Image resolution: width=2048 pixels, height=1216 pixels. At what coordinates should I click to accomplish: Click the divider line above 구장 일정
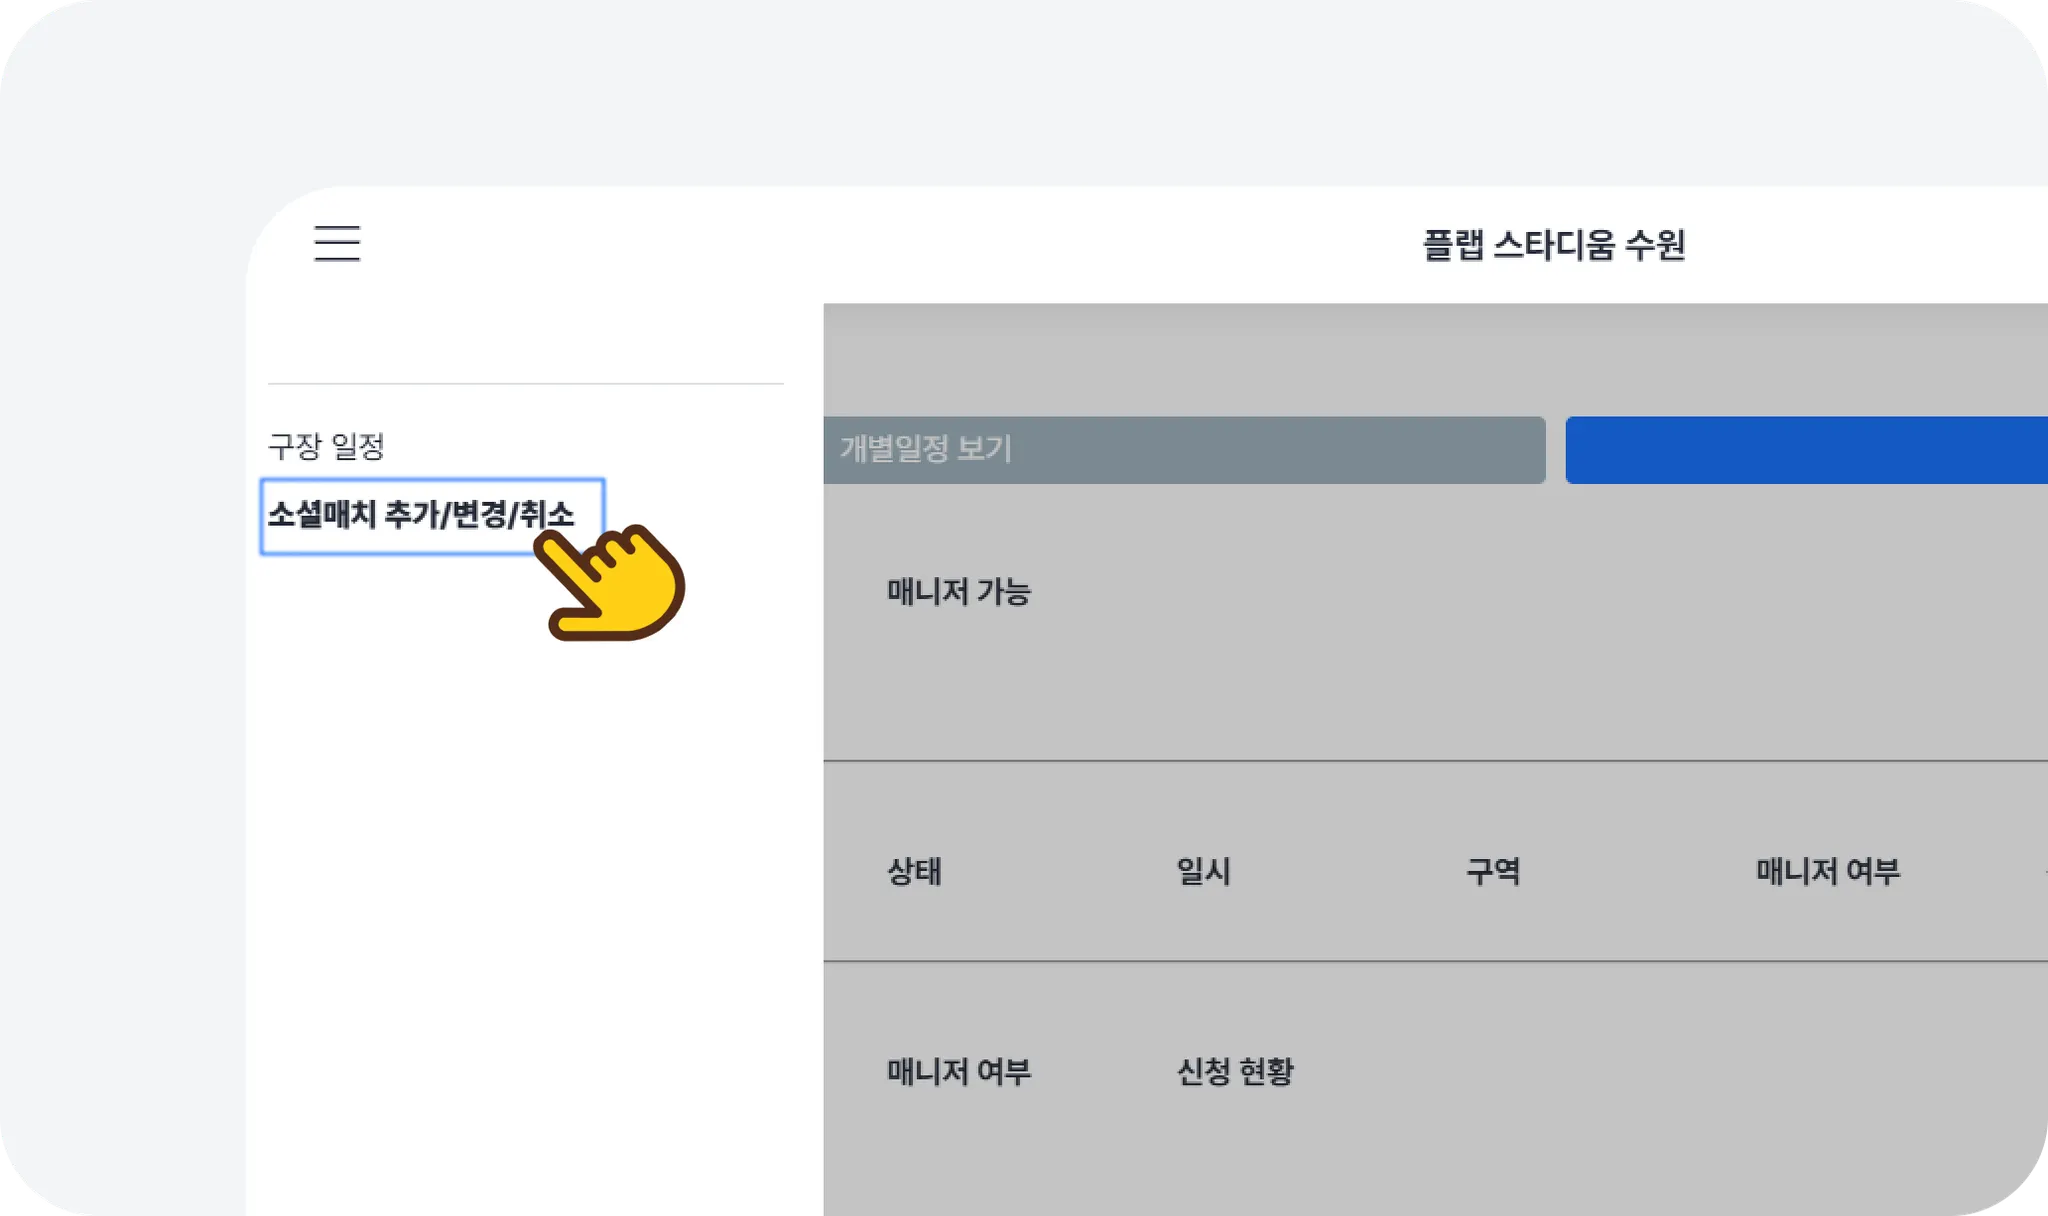[525, 383]
